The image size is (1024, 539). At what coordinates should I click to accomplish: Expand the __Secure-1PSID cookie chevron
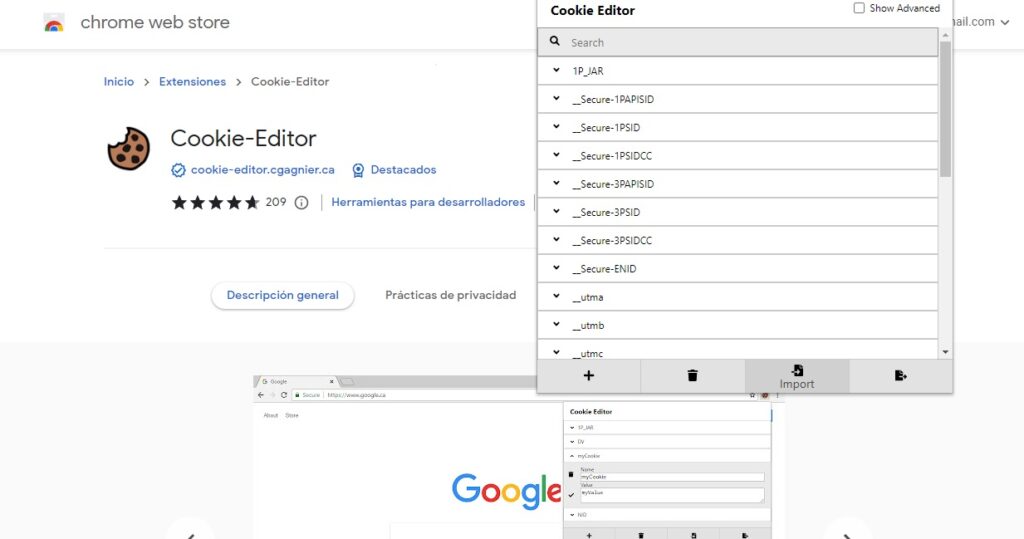(x=556, y=126)
